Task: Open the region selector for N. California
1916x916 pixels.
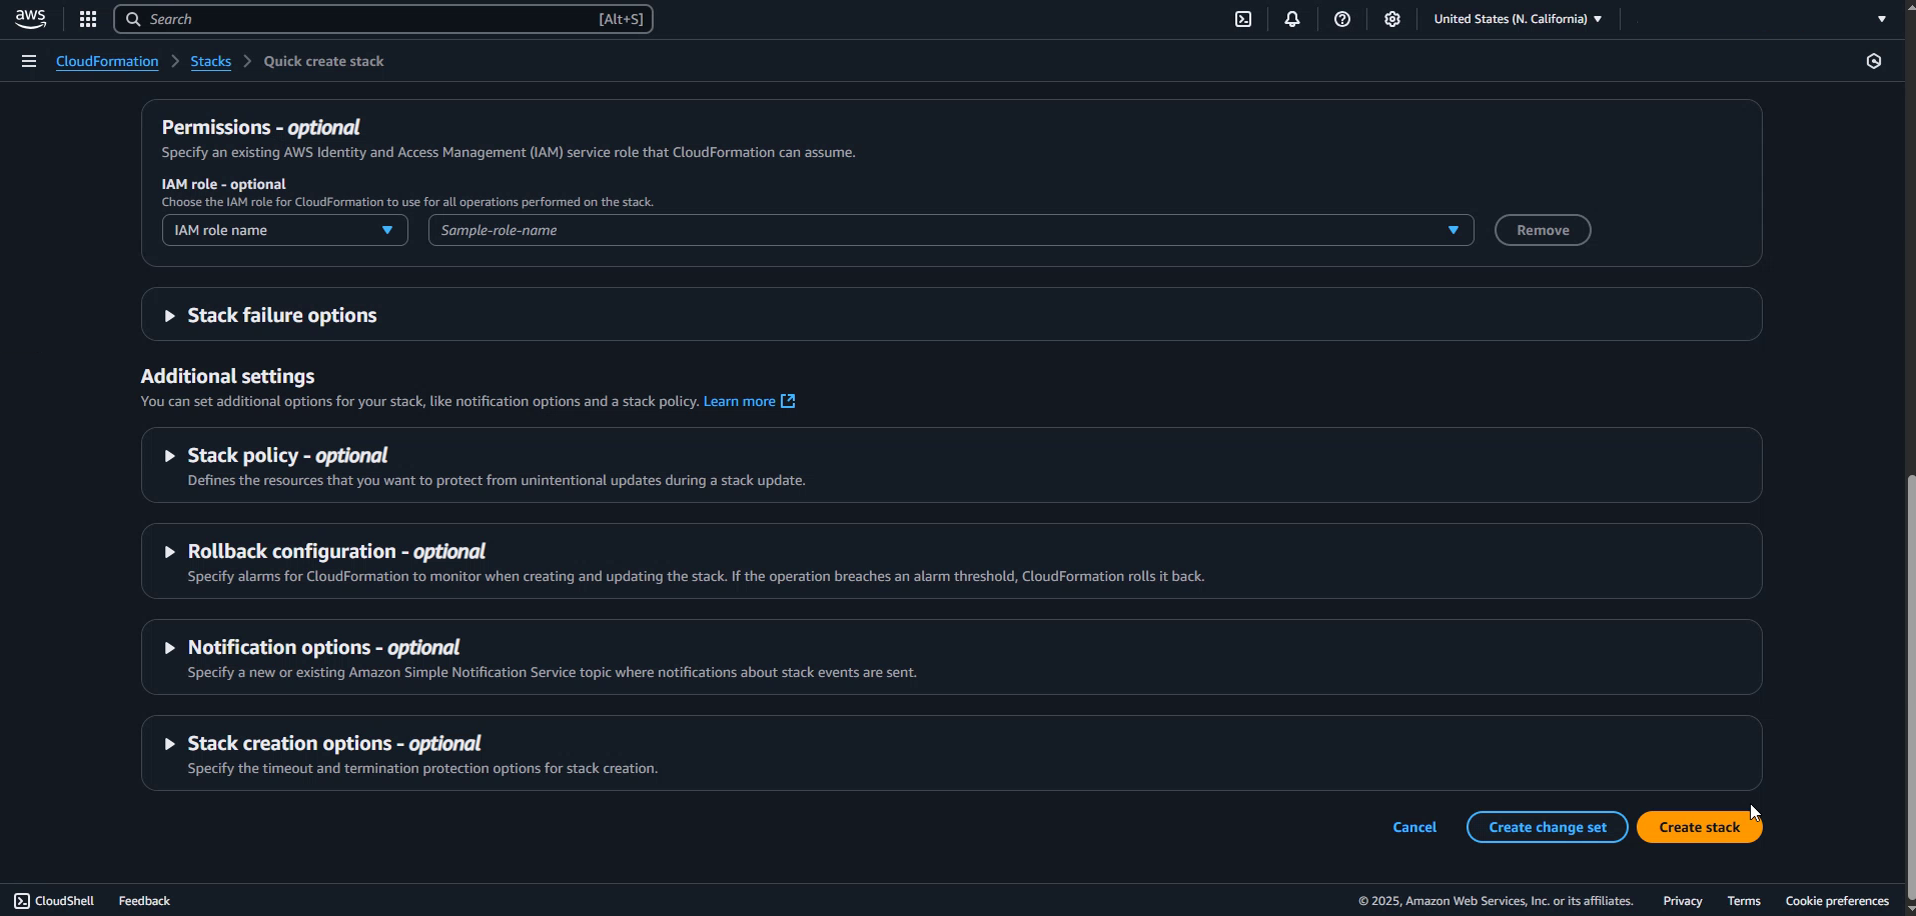Action: click(x=1516, y=18)
